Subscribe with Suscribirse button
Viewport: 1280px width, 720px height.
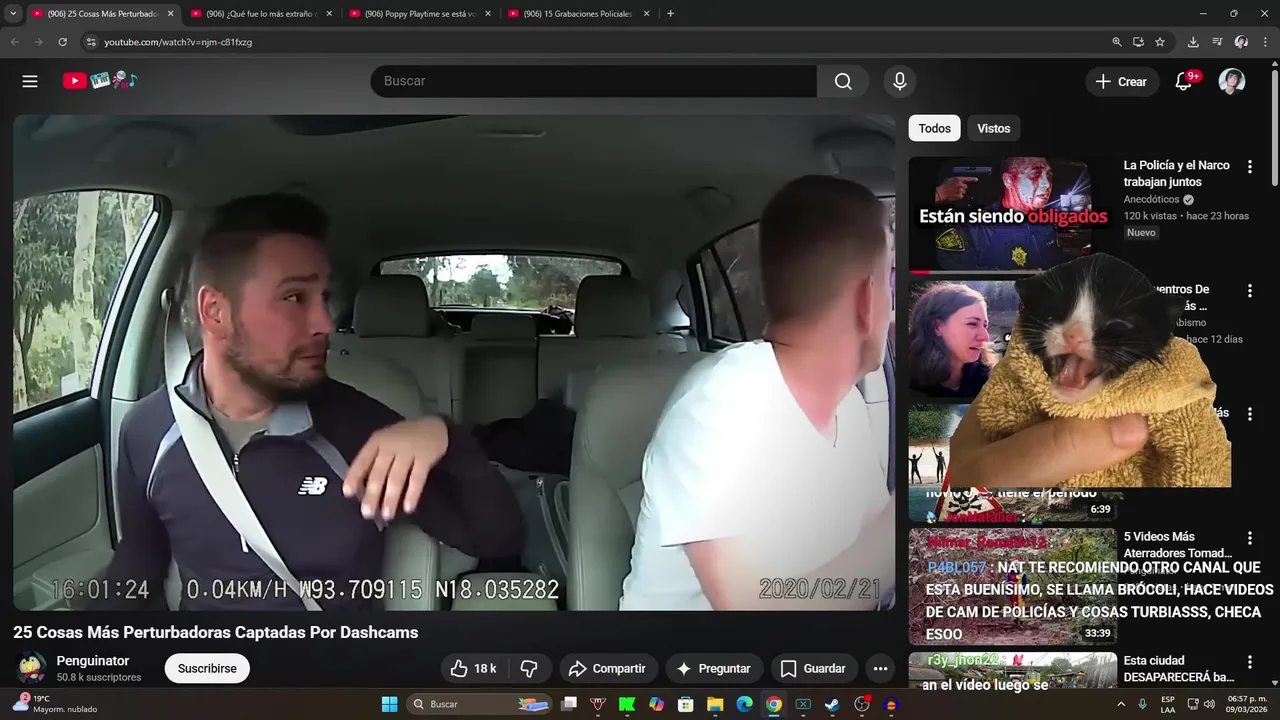(x=207, y=668)
